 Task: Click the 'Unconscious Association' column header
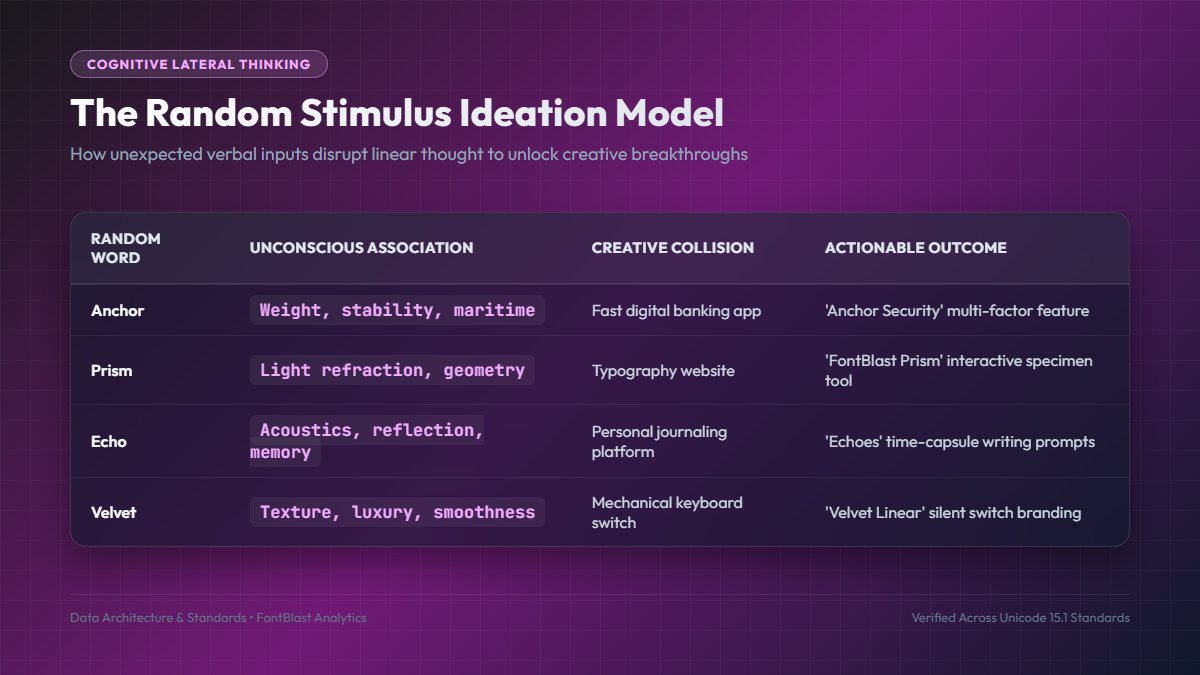tap(362, 248)
